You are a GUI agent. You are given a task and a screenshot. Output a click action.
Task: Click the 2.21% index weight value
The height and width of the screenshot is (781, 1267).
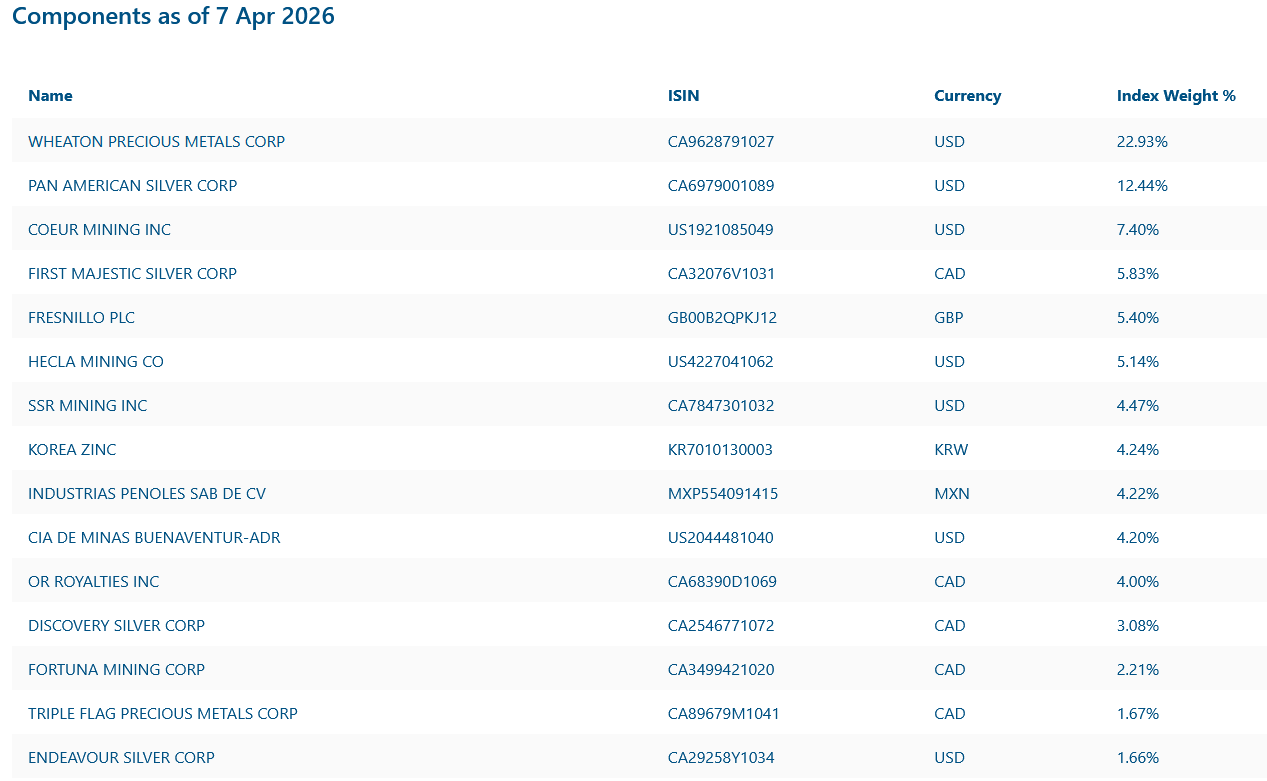pyautogui.click(x=1138, y=670)
